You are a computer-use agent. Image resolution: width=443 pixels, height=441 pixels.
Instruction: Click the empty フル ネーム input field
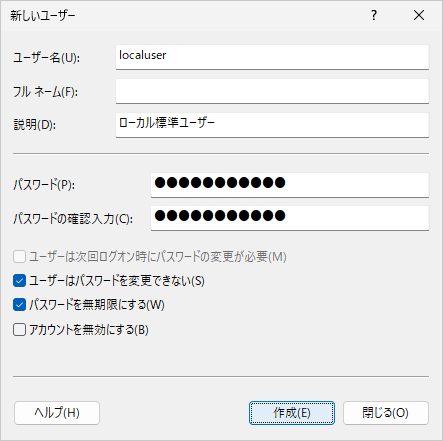272,91
